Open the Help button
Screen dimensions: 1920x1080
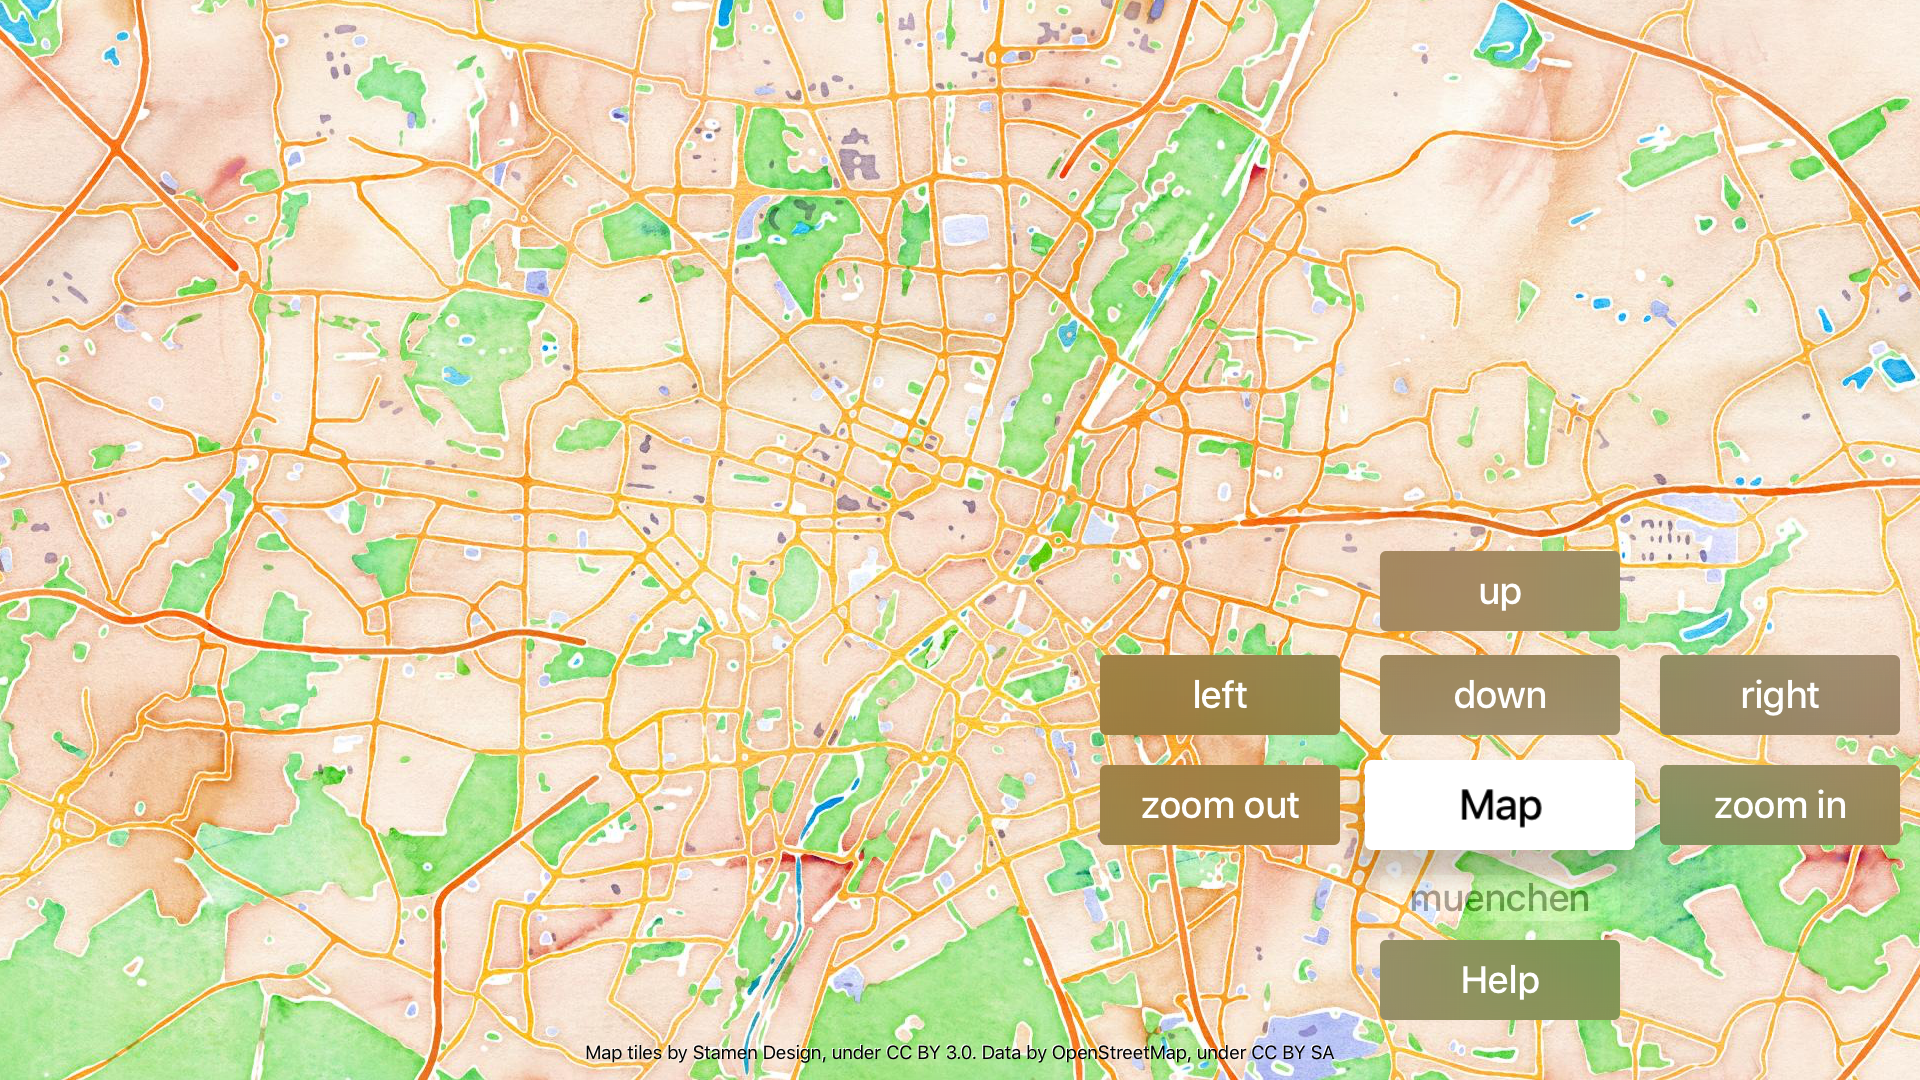(1499, 980)
